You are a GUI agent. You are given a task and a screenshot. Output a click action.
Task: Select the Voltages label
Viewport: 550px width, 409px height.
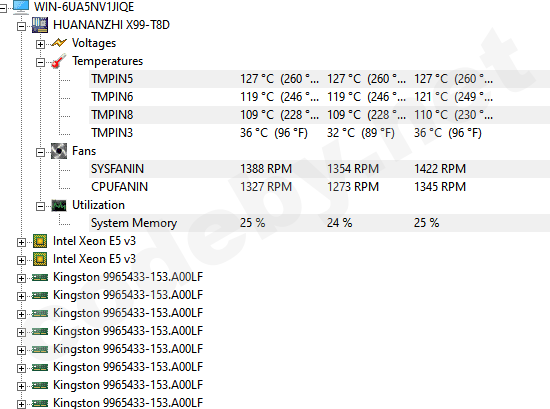94,43
